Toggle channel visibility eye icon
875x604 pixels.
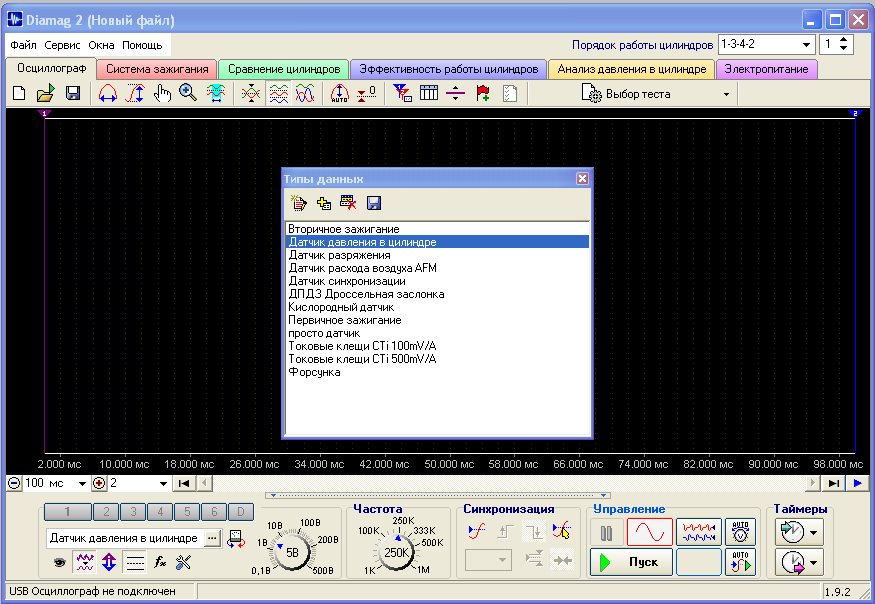click(x=59, y=563)
